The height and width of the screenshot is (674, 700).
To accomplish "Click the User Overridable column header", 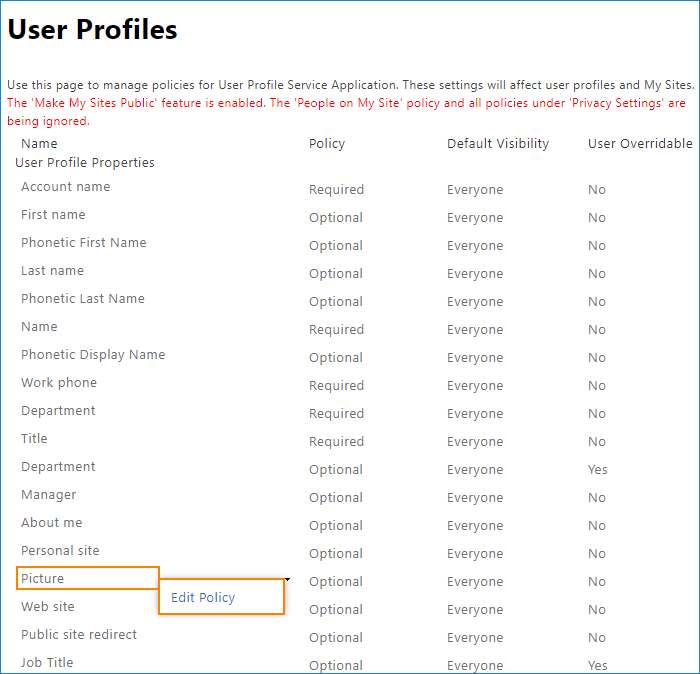I will [640, 143].
